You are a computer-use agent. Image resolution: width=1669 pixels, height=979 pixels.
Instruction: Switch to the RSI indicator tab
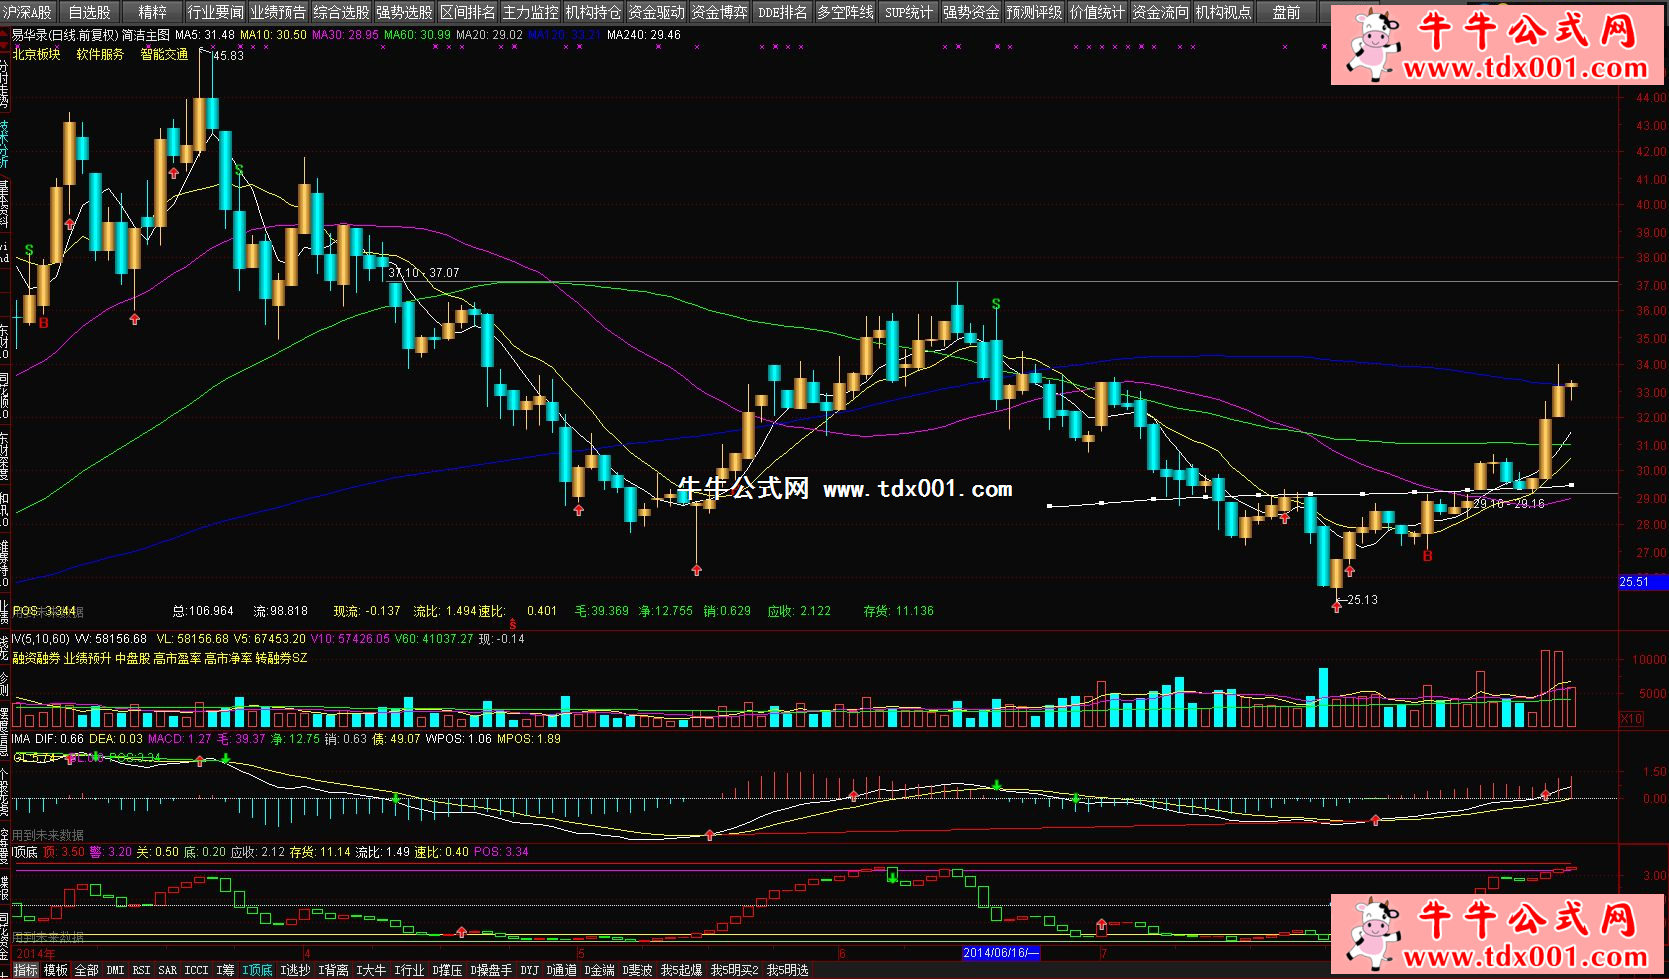[141, 970]
